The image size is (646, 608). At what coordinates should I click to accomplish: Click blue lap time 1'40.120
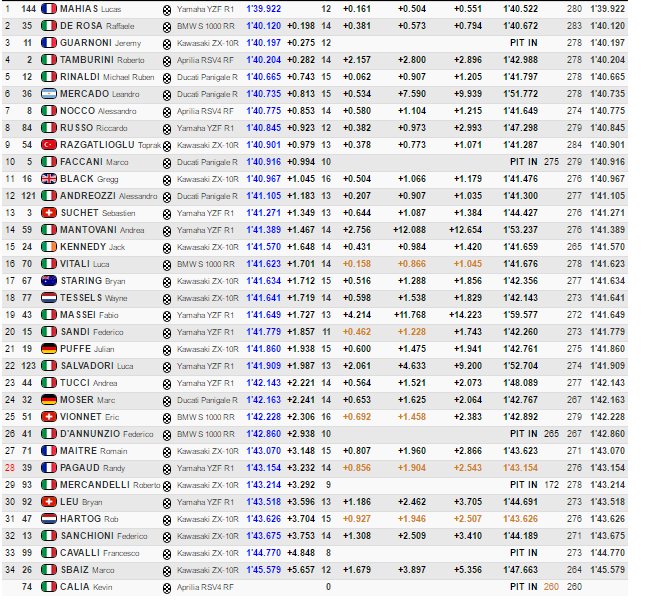264,26
